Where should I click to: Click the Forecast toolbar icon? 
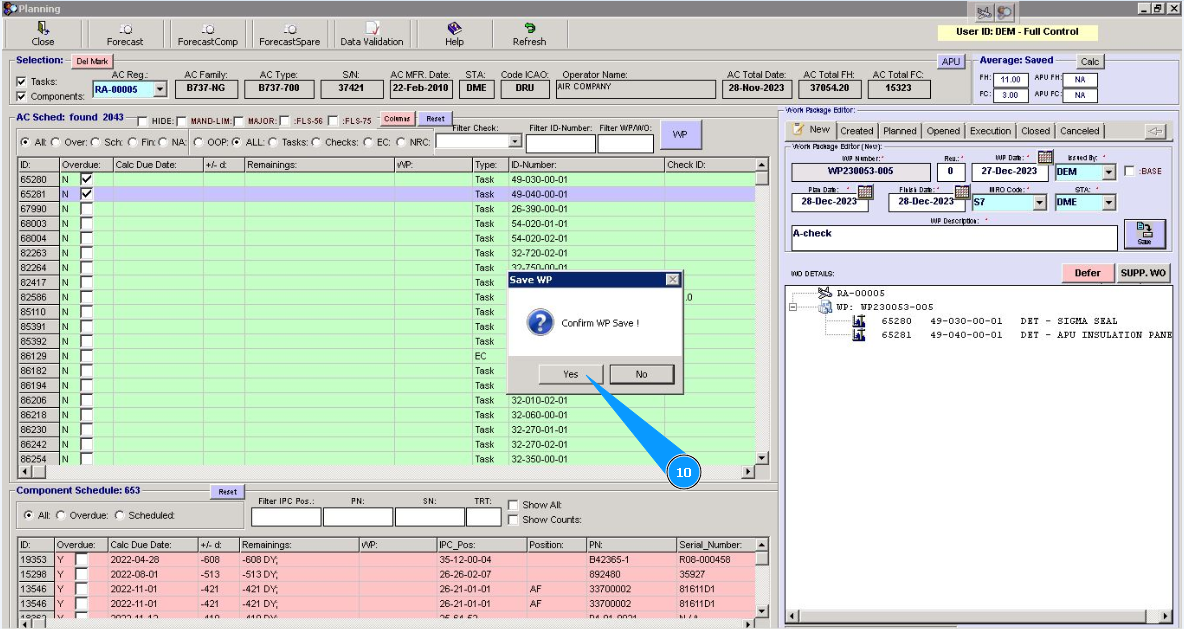click(x=125, y=30)
